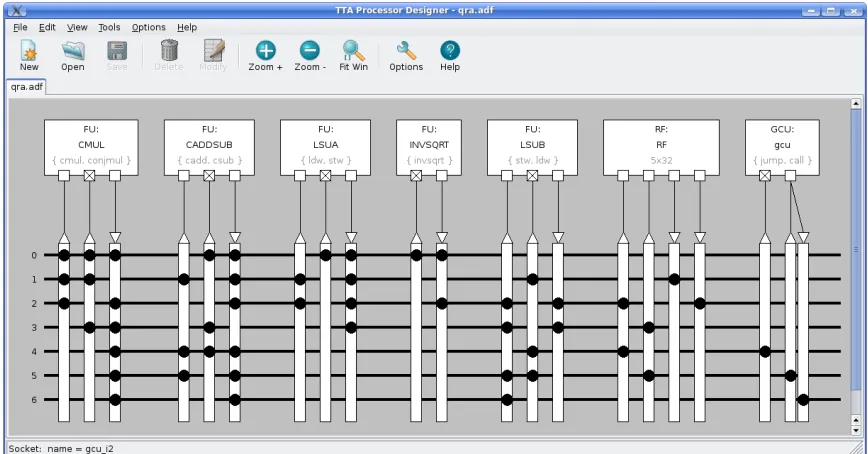Click the crossed trigger port on LSUB
This screenshot has width=868, height=454.
532,176
